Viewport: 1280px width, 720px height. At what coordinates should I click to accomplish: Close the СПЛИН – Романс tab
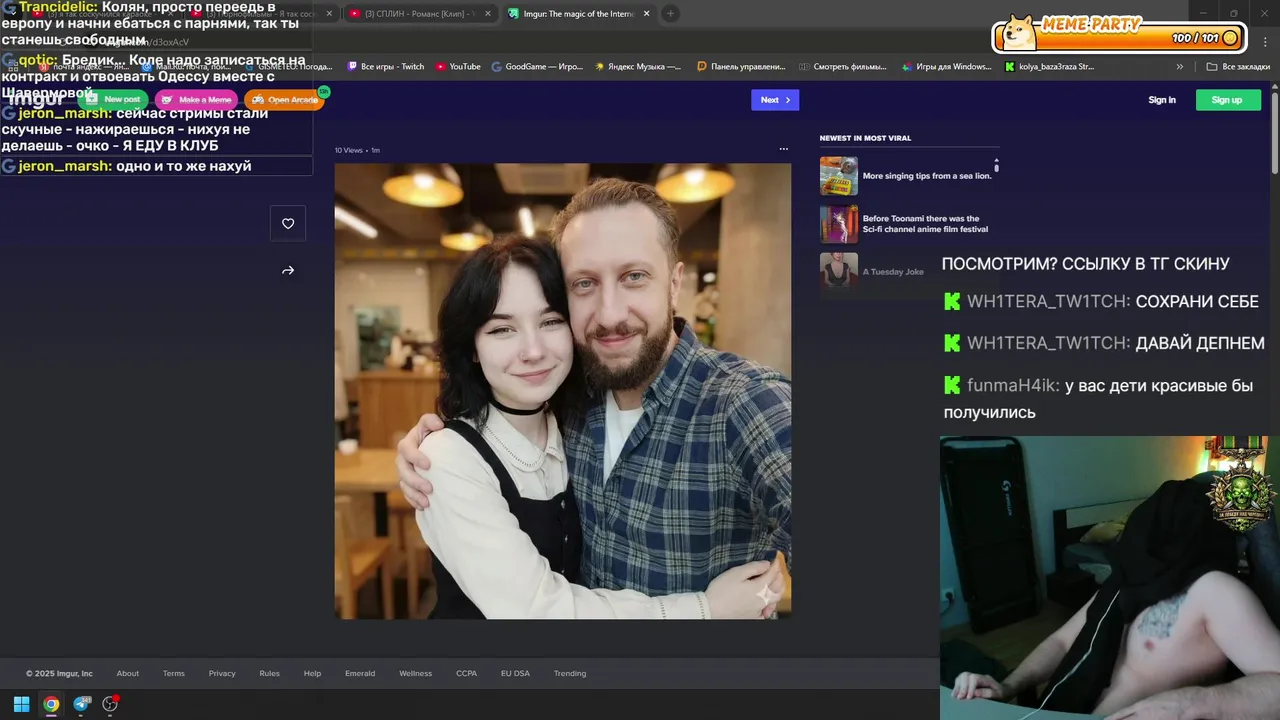[487, 14]
